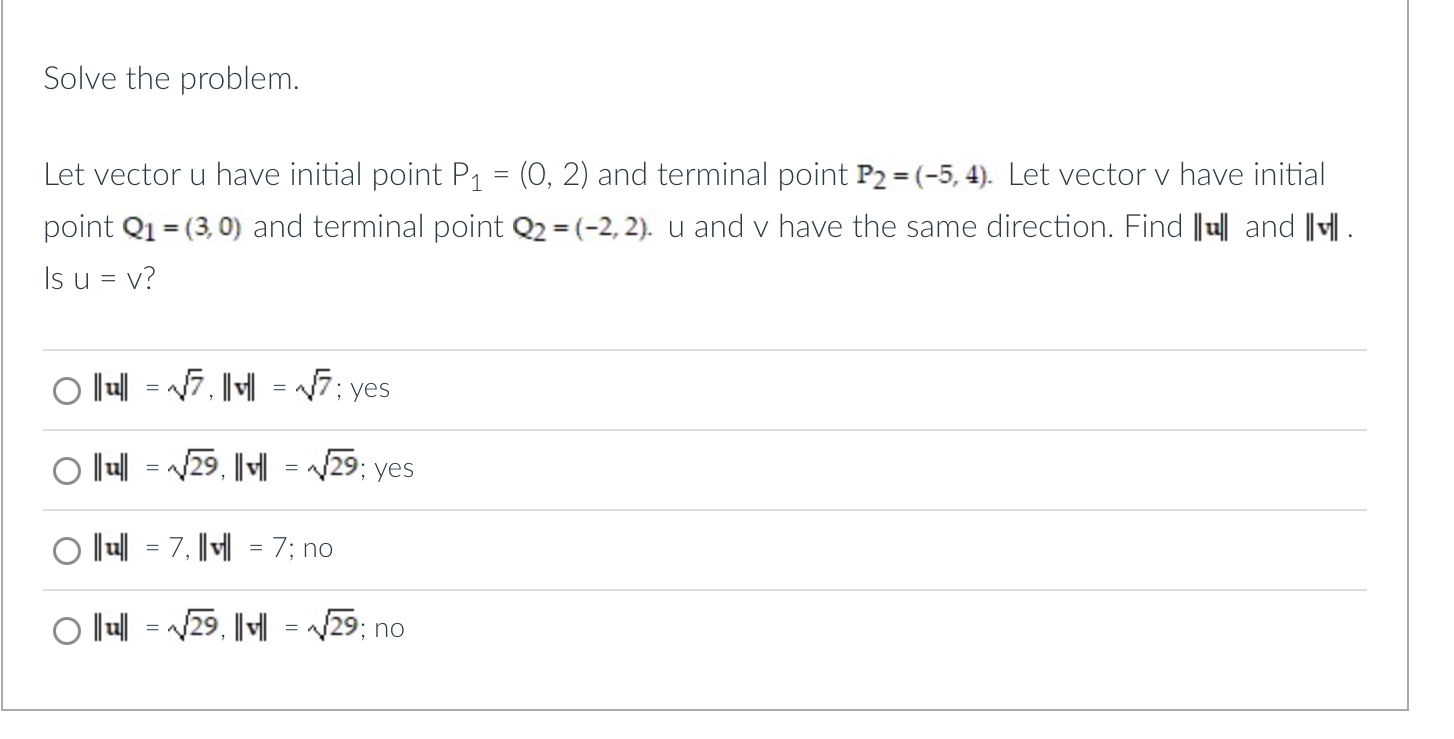The image size is (1454, 739).
Task: Click the radio button of the last option
Action: point(66,630)
